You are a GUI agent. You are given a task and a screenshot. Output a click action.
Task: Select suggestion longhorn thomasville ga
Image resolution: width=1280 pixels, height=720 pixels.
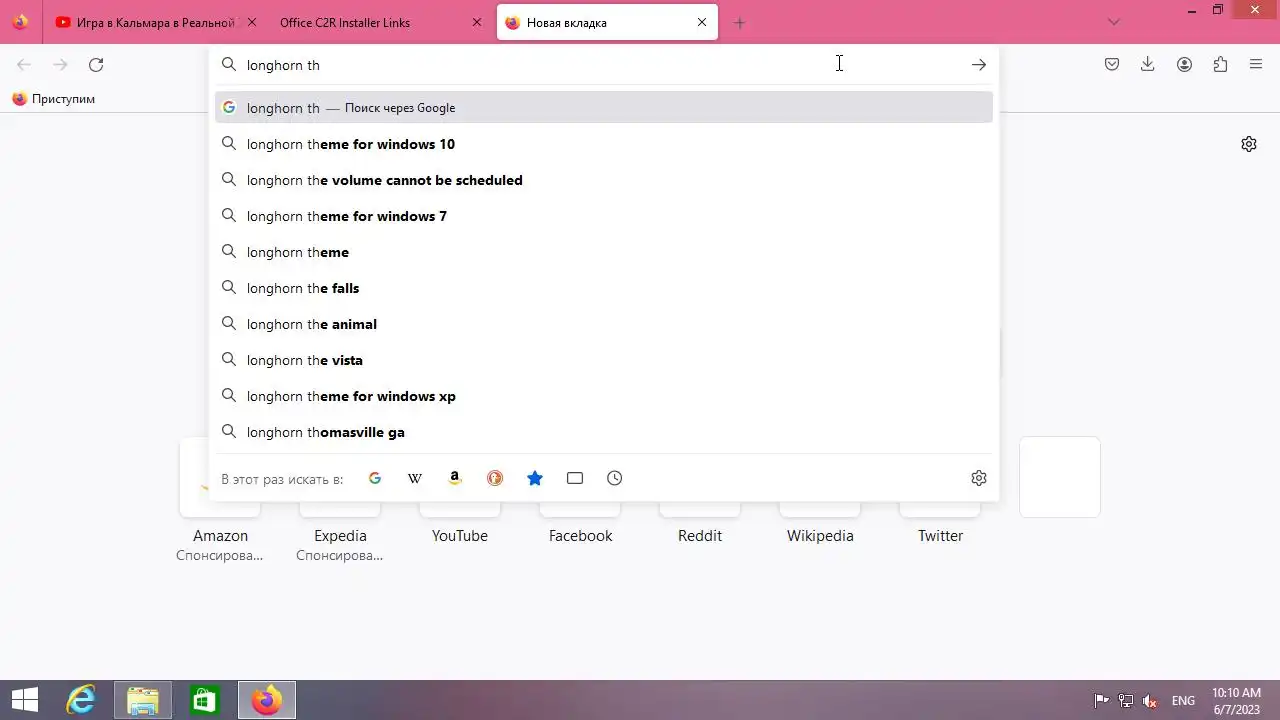point(604,432)
